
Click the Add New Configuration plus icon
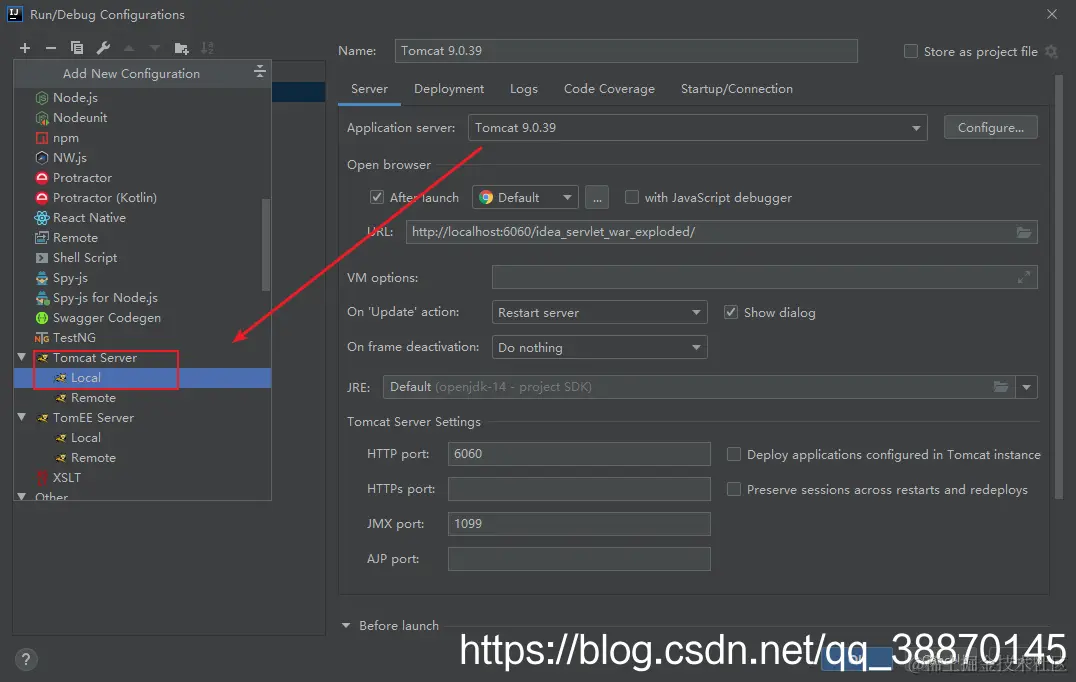(25, 48)
